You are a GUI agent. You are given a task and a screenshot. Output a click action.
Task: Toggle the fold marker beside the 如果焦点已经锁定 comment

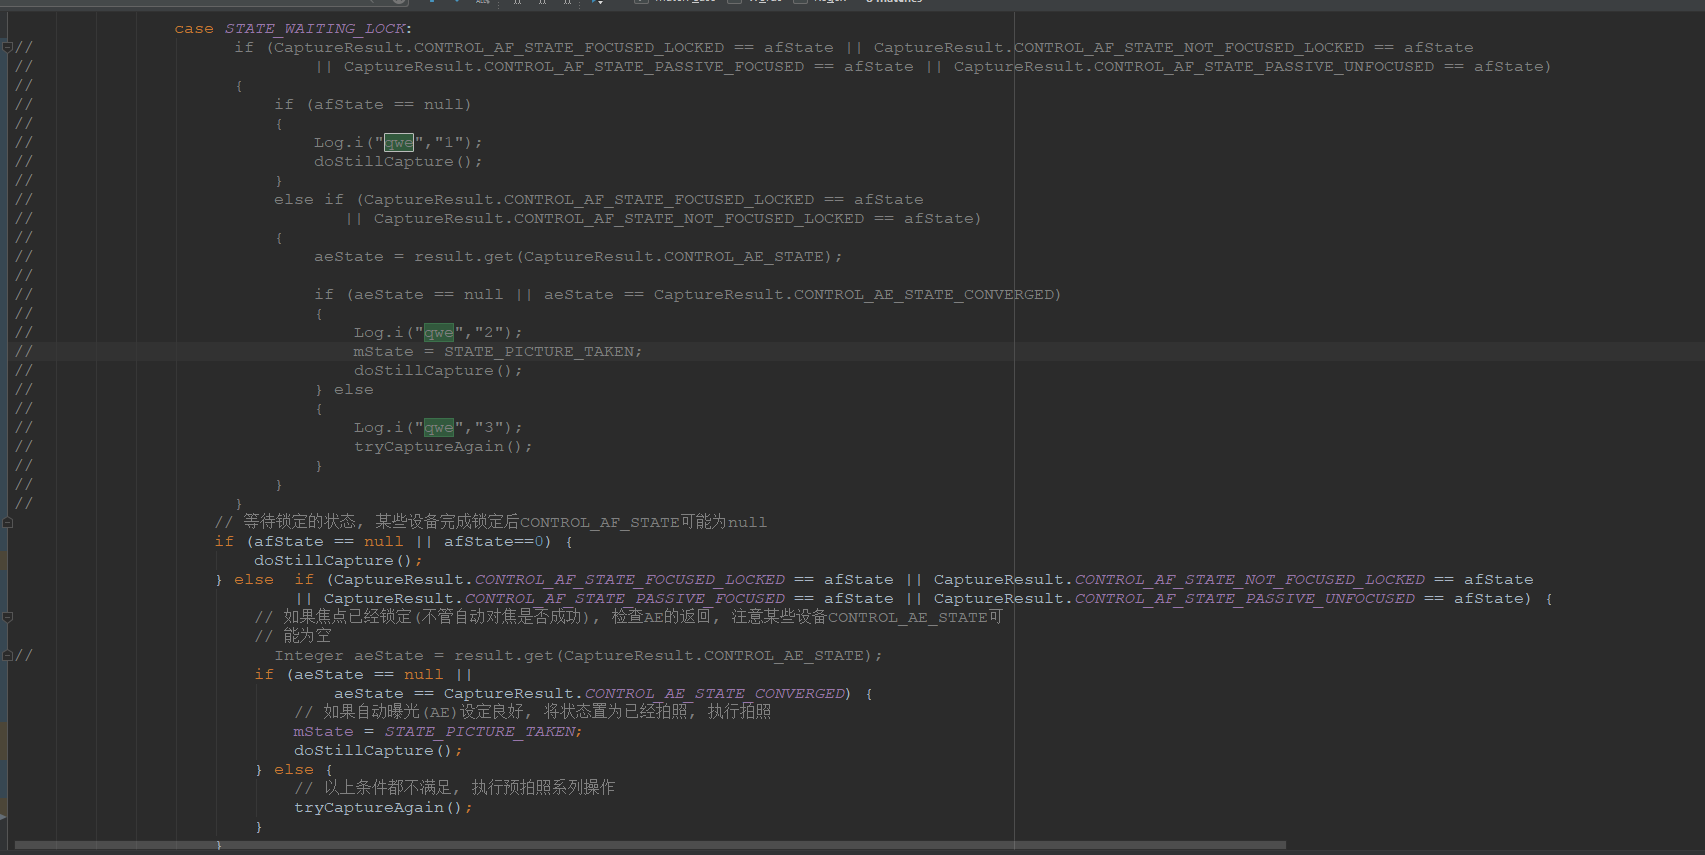(x=7, y=617)
